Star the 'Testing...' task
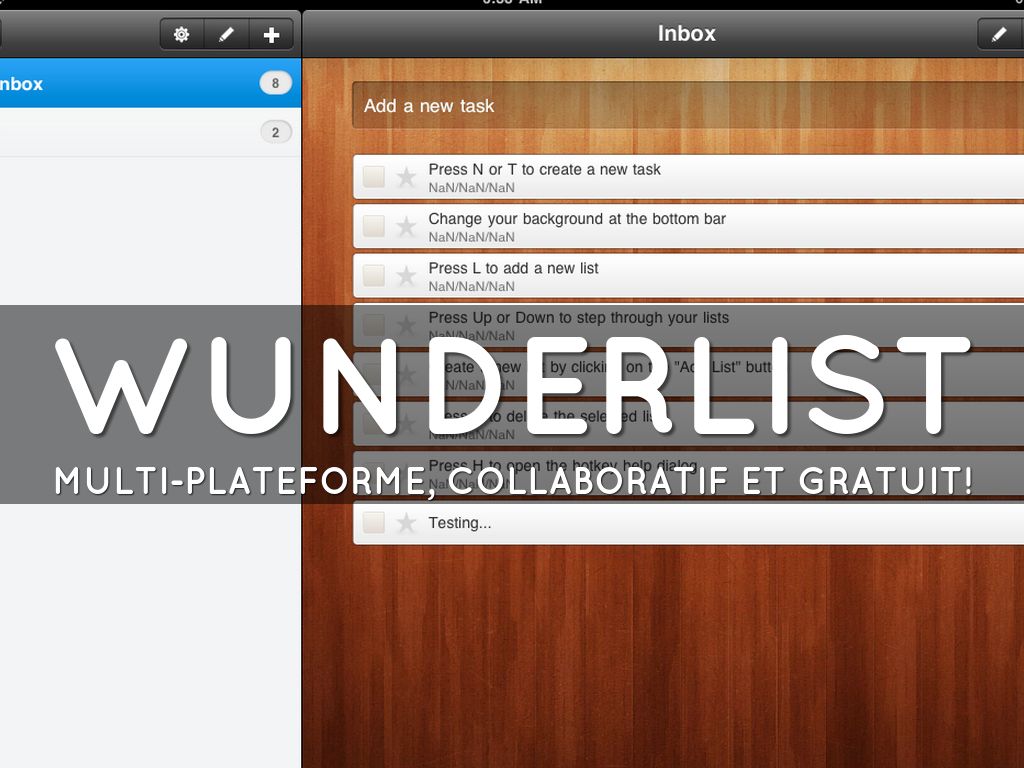This screenshot has width=1024, height=768. (406, 523)
